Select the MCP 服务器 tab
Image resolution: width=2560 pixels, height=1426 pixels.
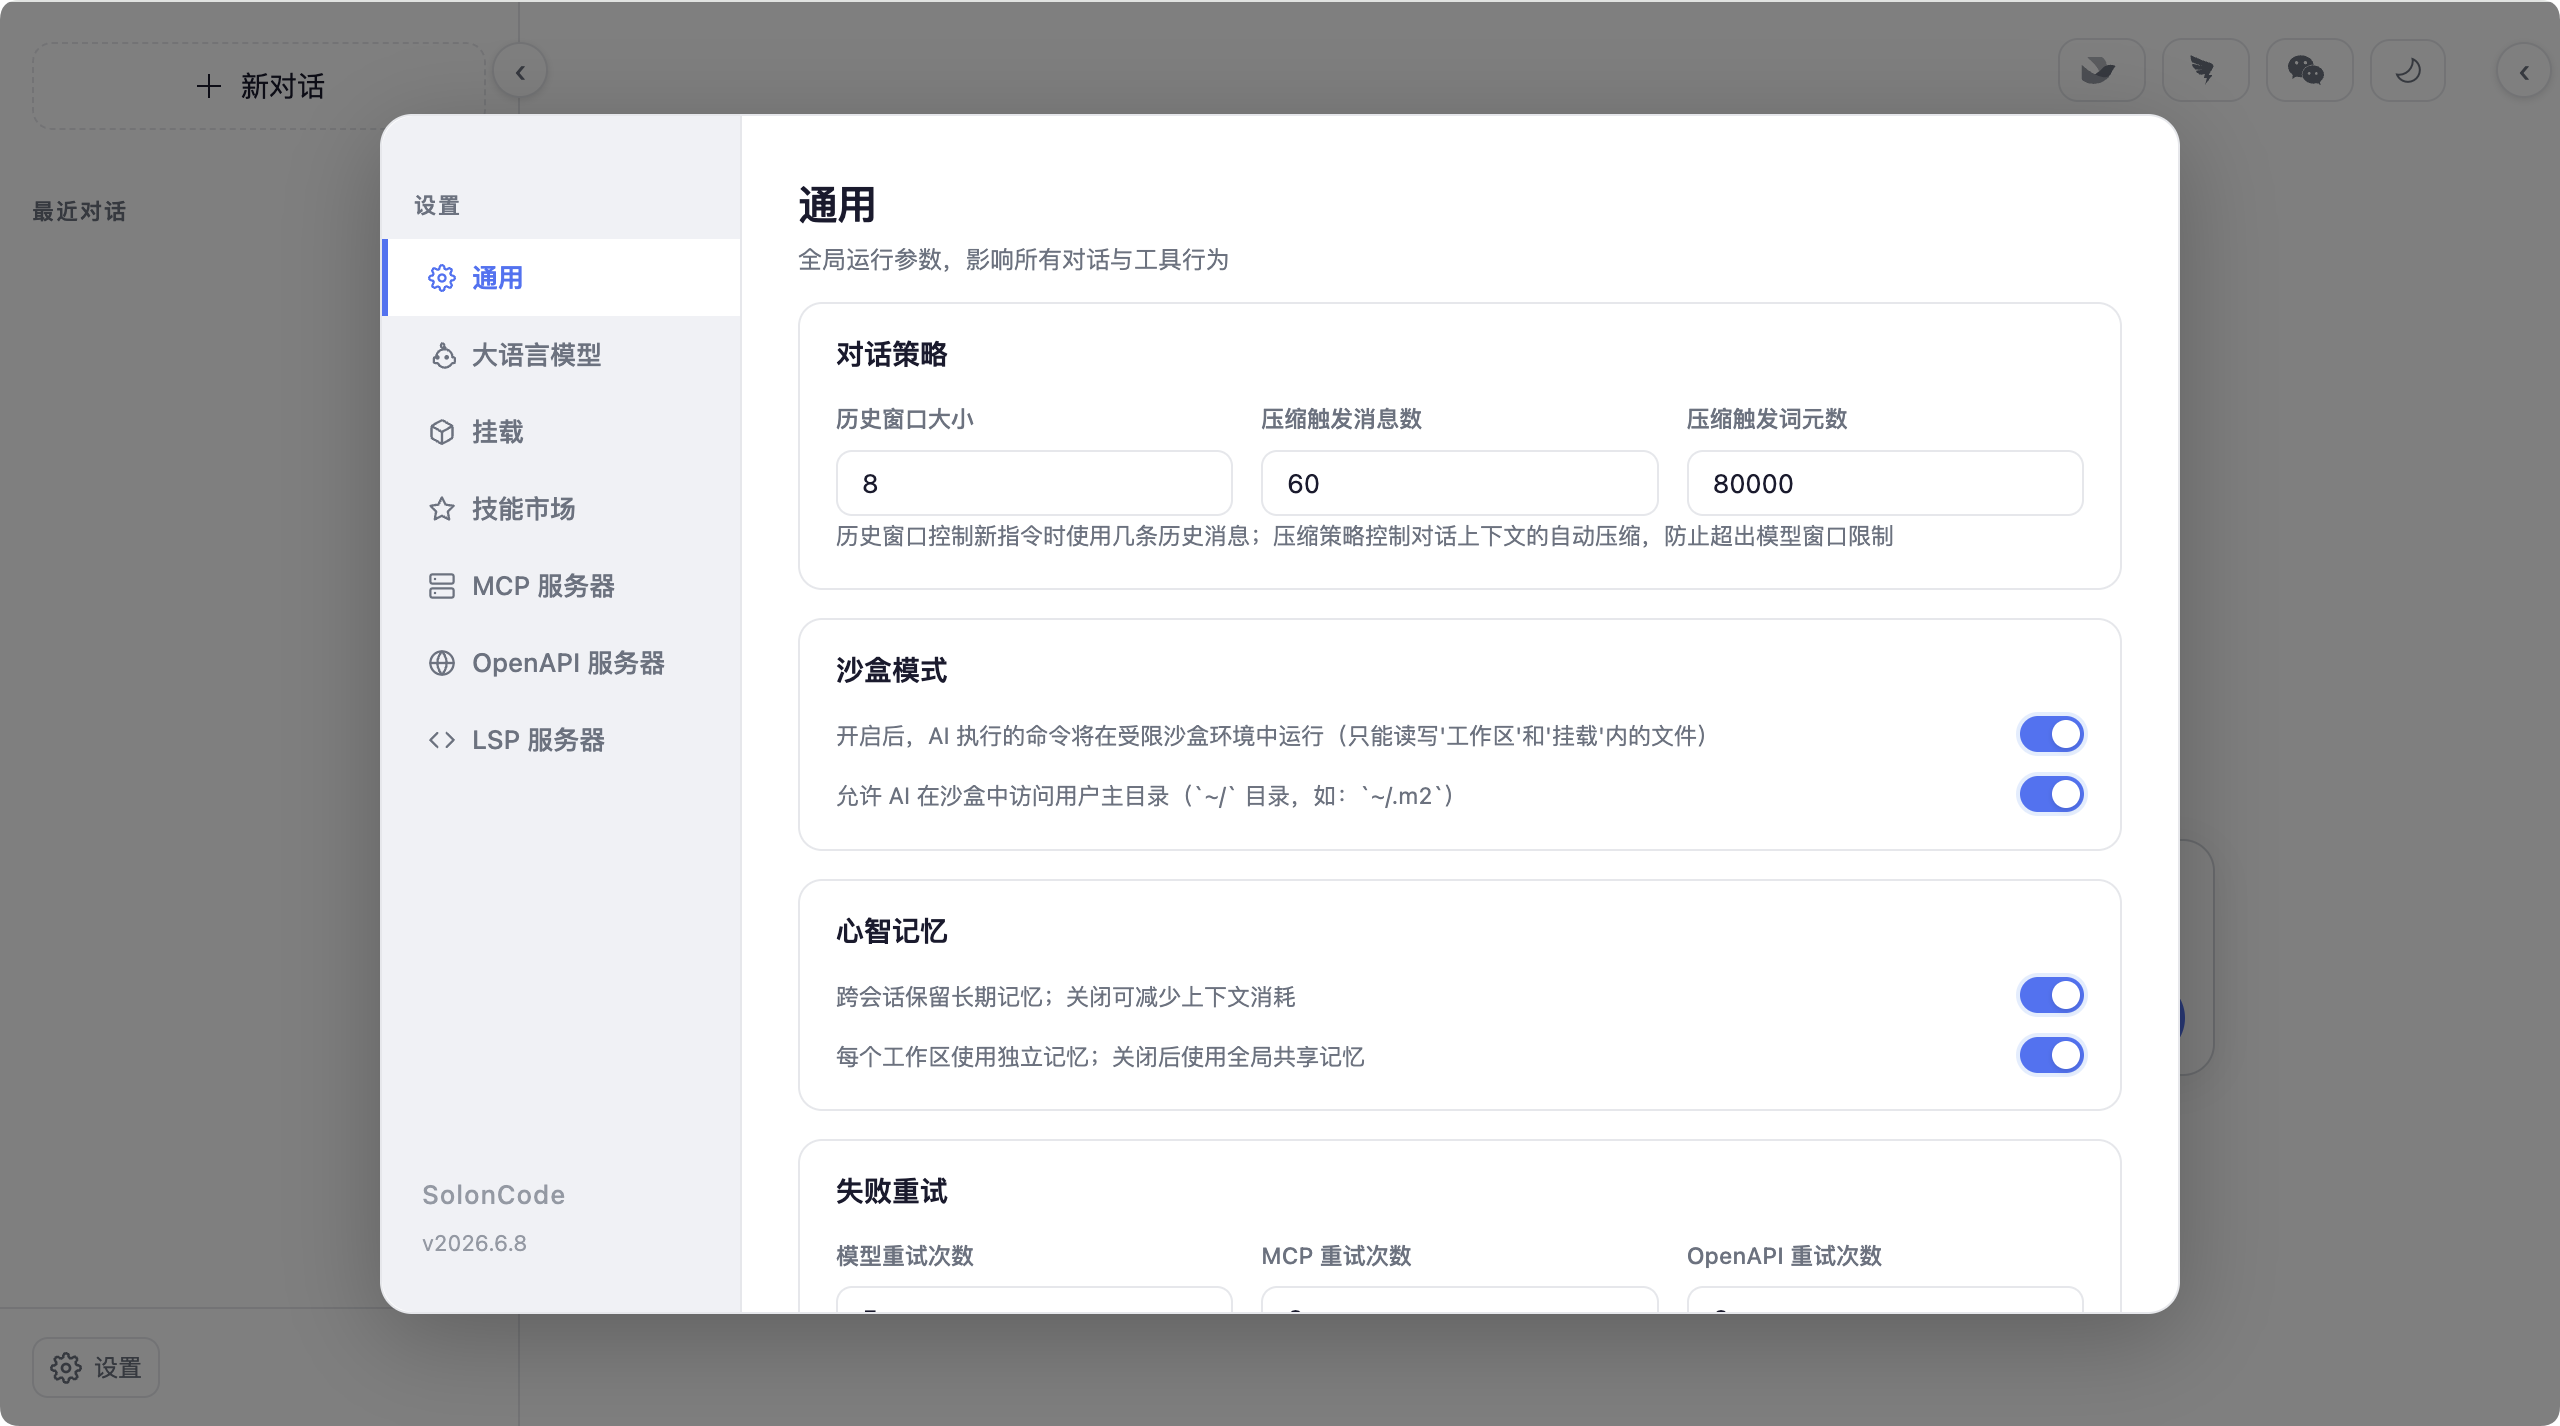coord(561,586)
